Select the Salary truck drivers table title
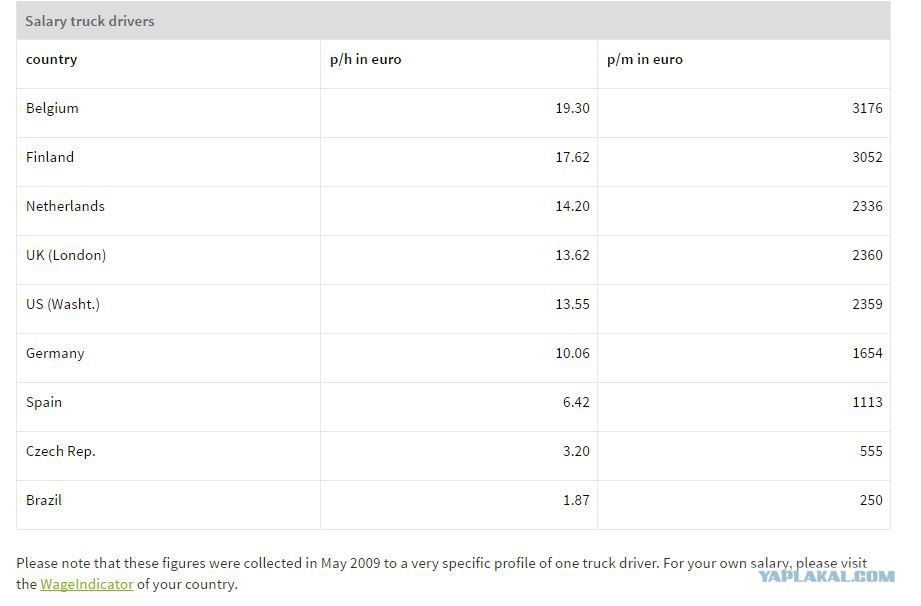This screenshot has height=606, width=921. pyautogui.click(x=90, y=21)
